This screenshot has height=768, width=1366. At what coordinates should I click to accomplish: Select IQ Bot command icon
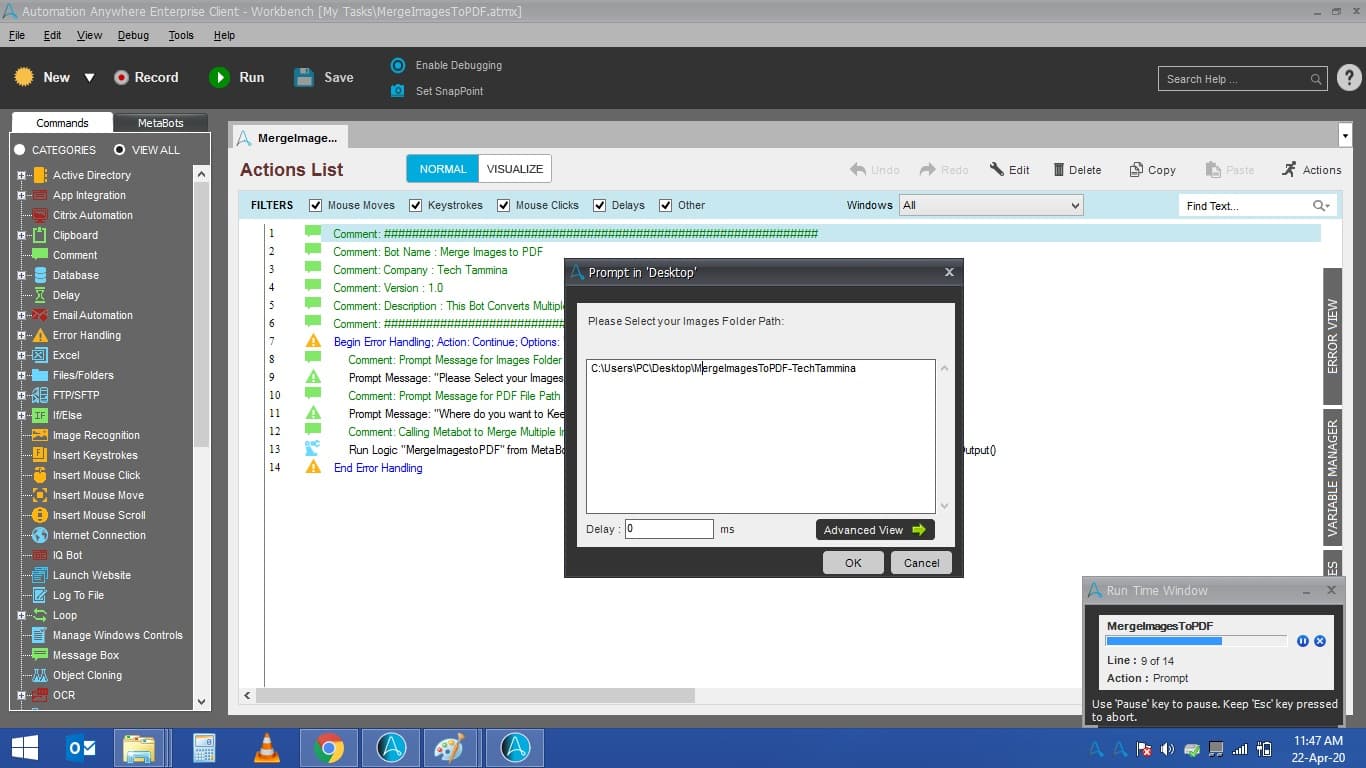[40, 555]
